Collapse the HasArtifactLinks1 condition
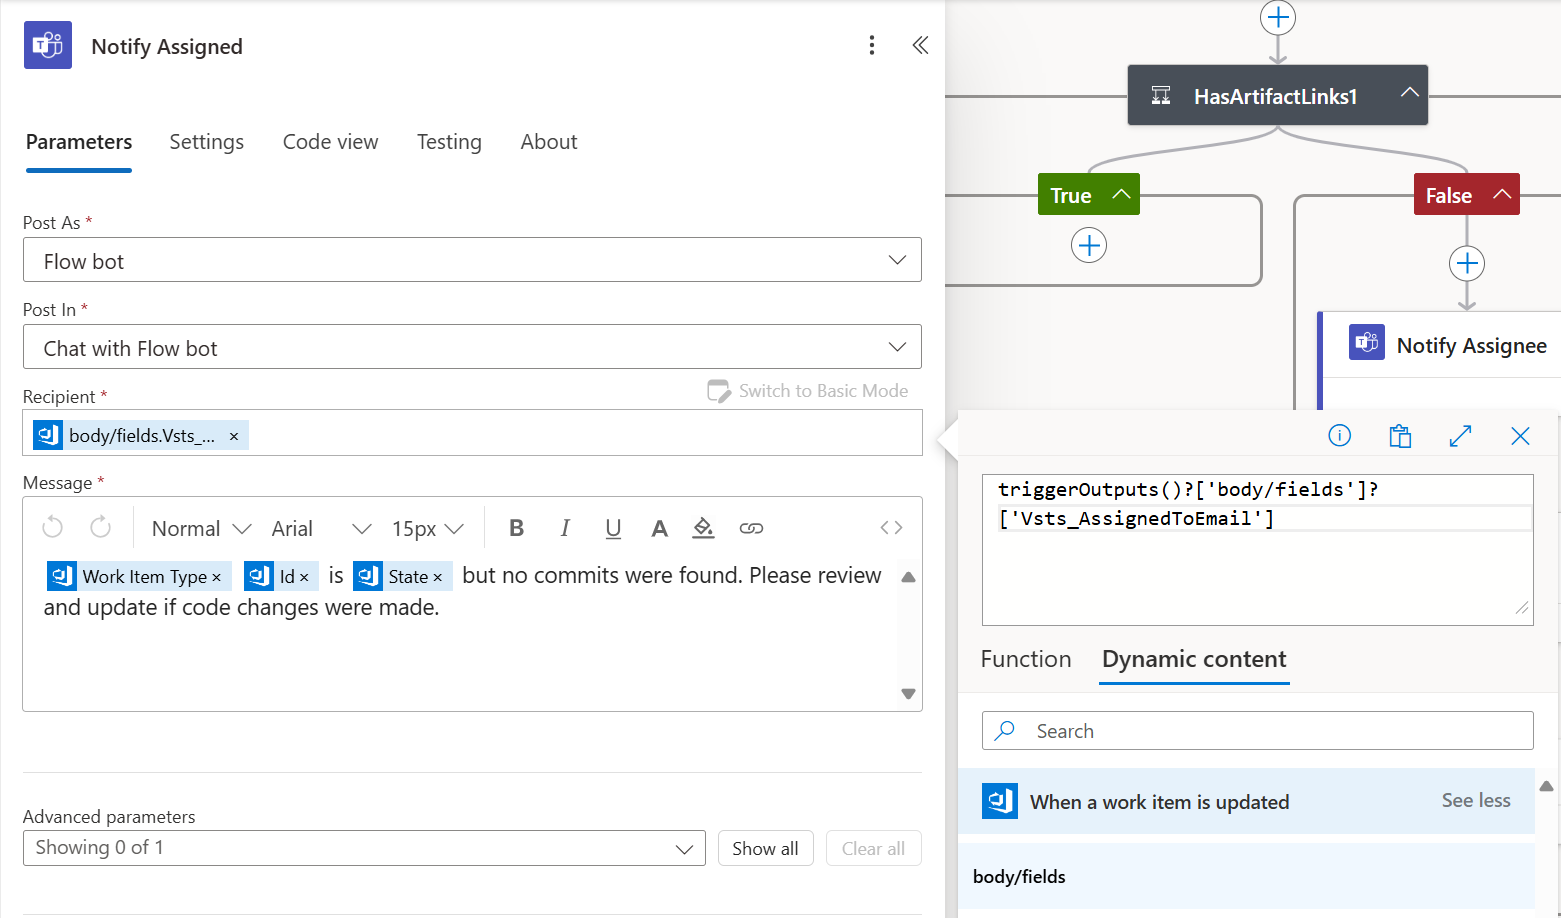Viewport: 1561px width, 918px height. click(x=1409, y=93)
